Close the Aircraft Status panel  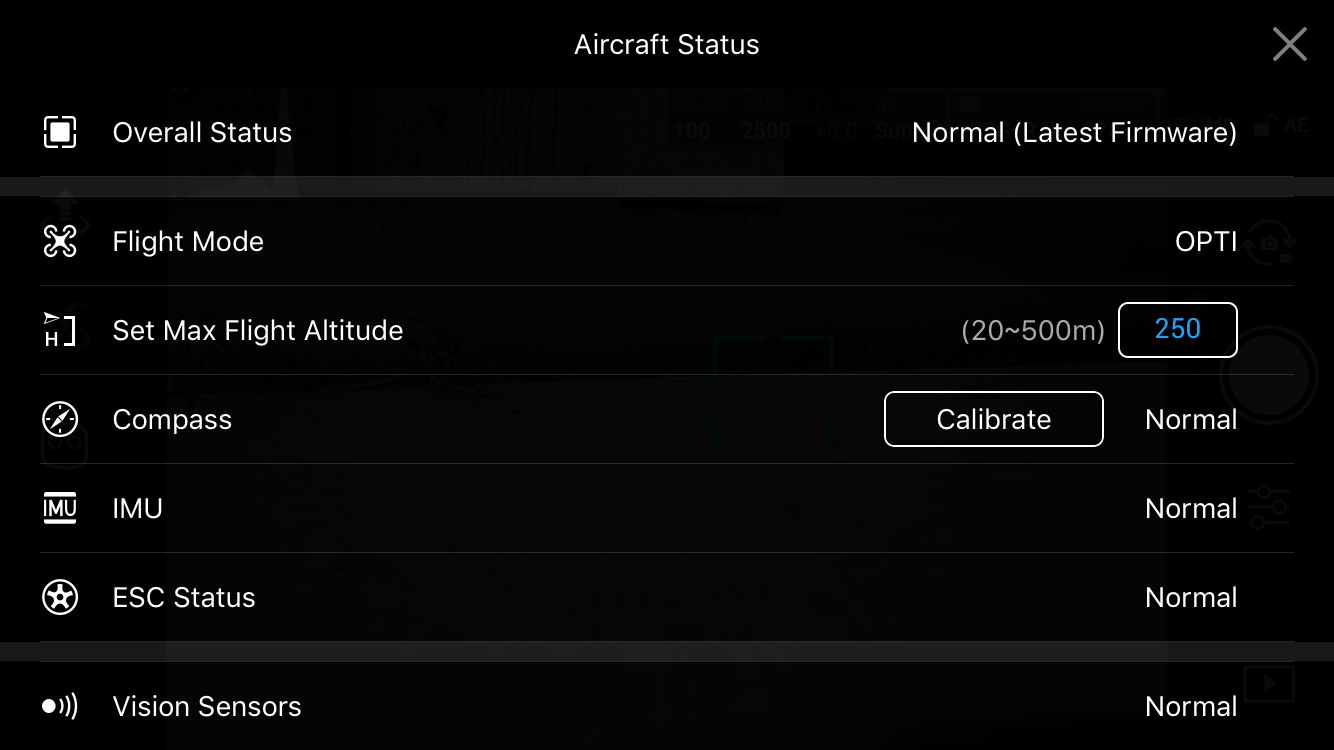[1289, 44]
